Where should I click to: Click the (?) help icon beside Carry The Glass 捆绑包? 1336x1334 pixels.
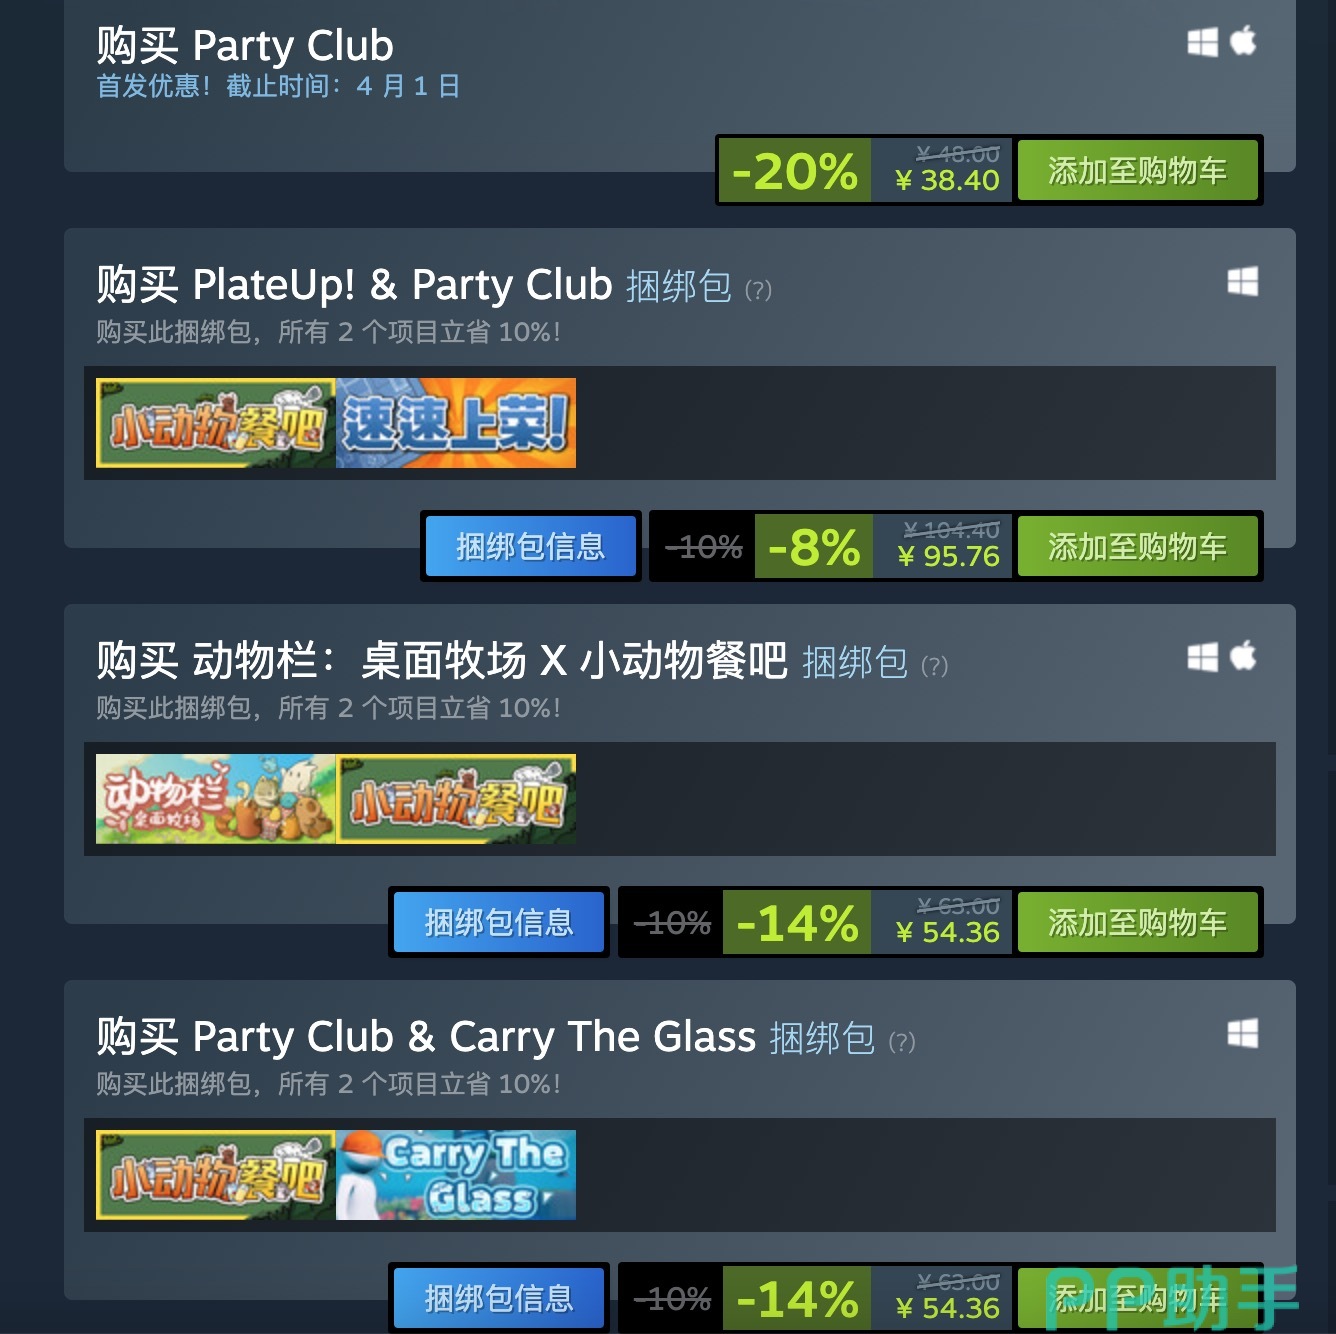pos(902,1042)
